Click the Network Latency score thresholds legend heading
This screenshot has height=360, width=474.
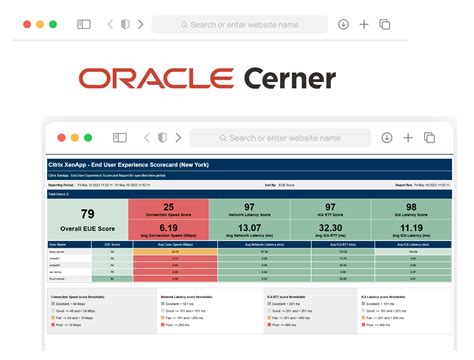click(x=187, y=297)
